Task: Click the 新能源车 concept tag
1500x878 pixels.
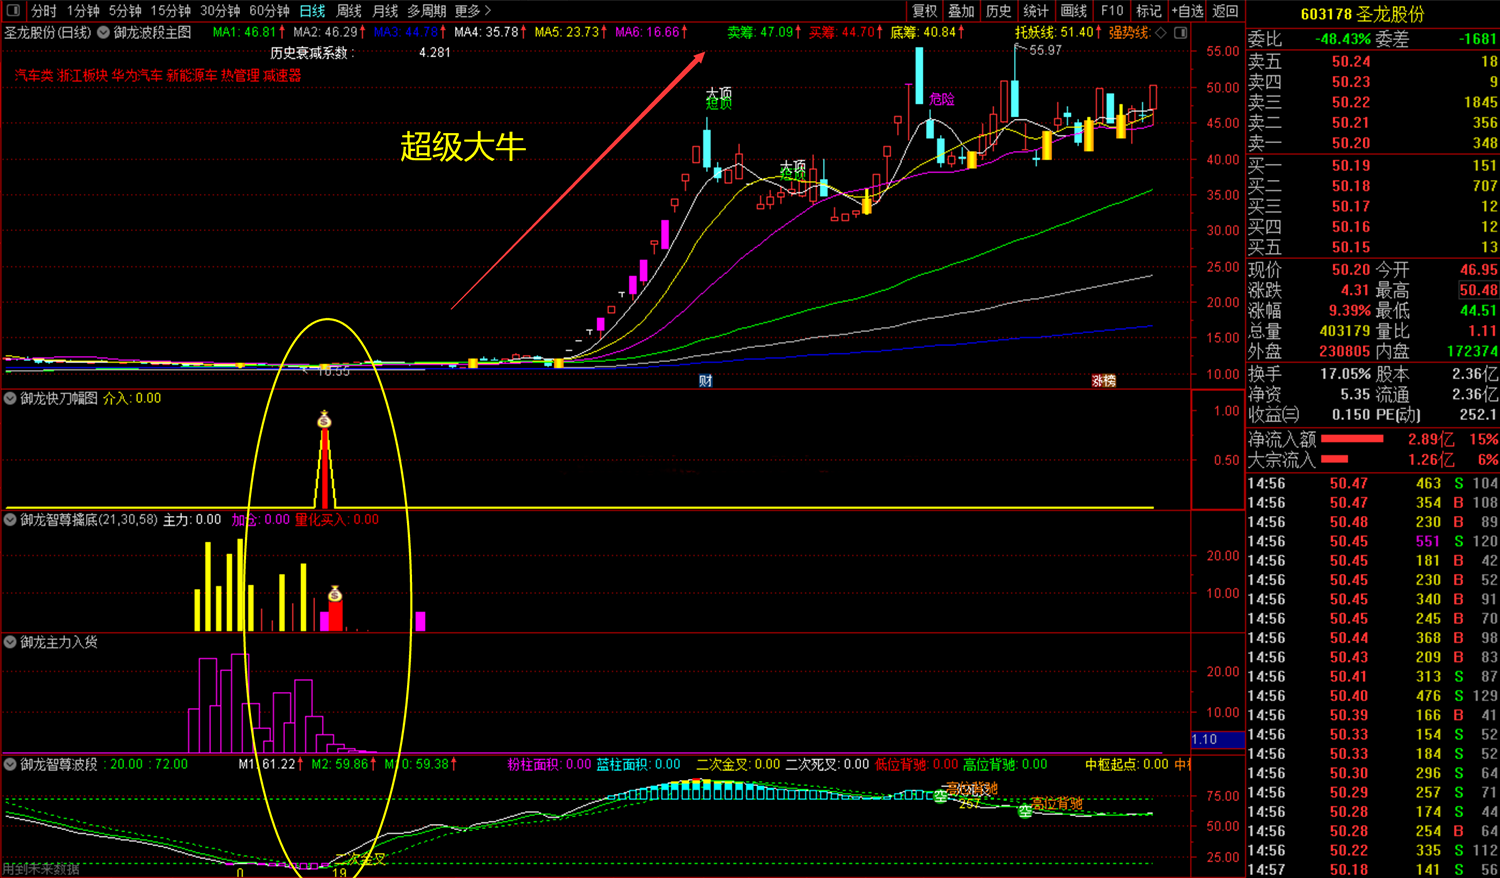Action: coord(191,75)
